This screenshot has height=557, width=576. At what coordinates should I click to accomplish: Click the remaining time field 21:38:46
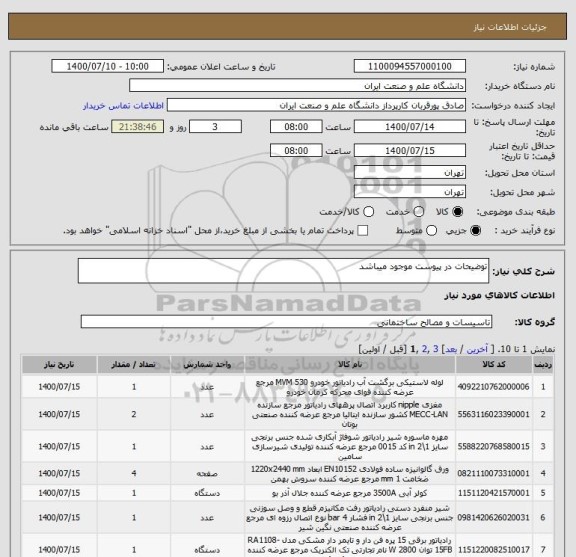point(138,127)
